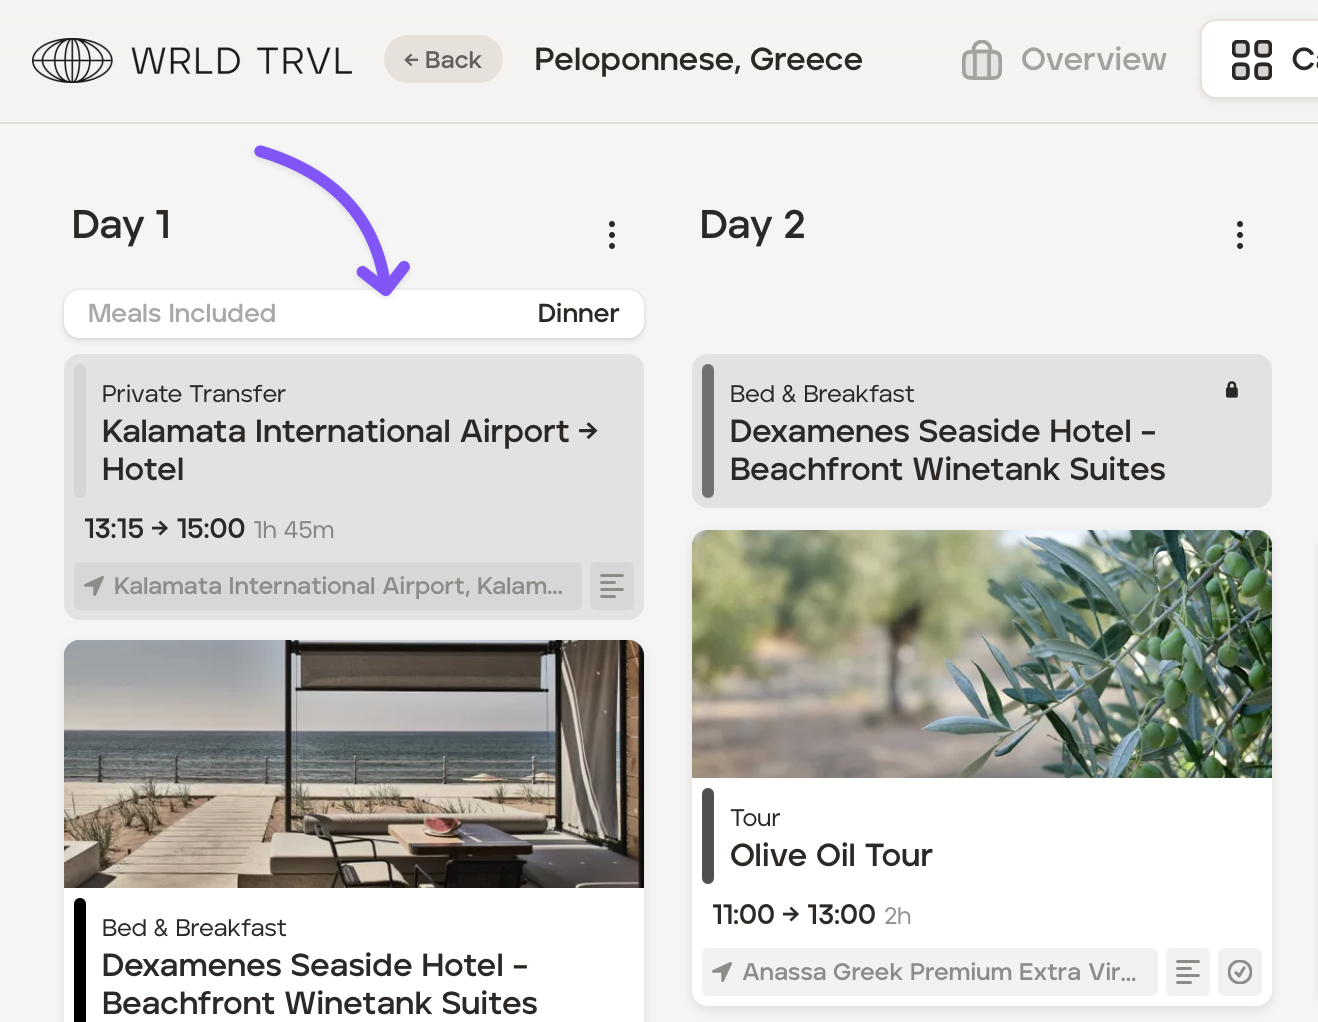Click the WRLD TRVL globe logo
The height and width of the screenshot is (1022, 1318).
click(x=72, y=61)
